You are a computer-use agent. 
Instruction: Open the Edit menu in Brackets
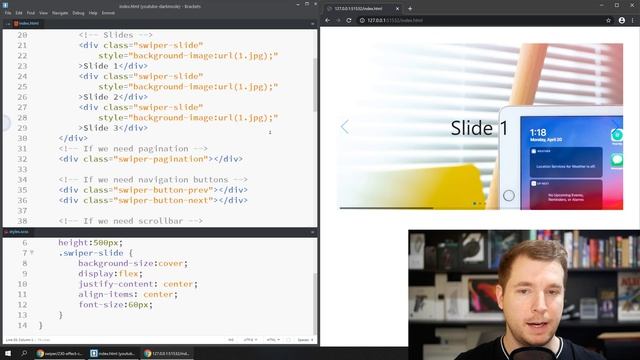point(19,13)
